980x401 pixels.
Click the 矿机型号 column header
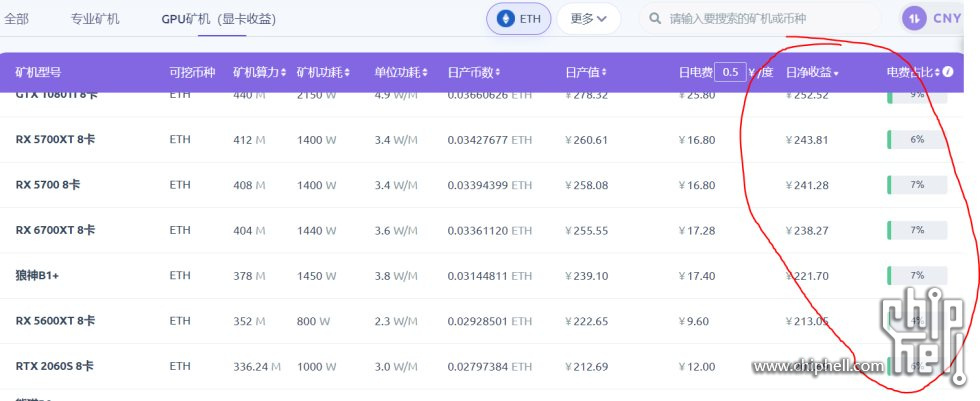point(38,72)
